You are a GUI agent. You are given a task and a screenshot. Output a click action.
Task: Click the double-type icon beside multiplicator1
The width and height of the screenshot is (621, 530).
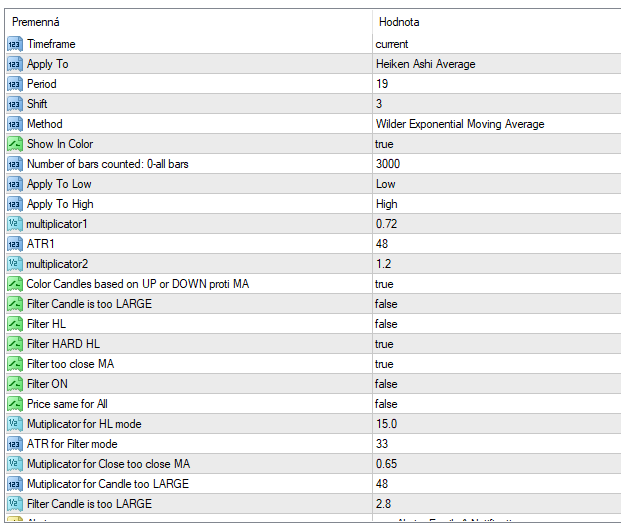pyautogui.click(x=14, y=224)
